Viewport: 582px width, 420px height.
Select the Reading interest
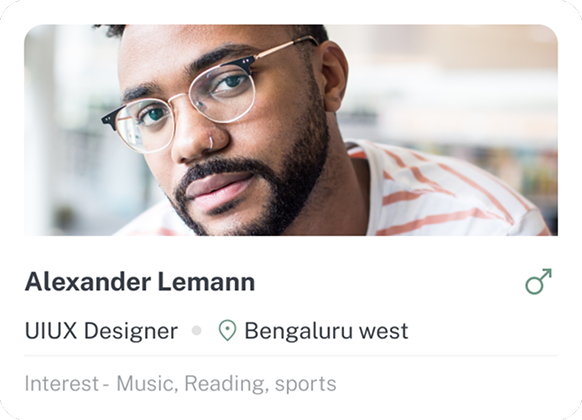point(226,384)
